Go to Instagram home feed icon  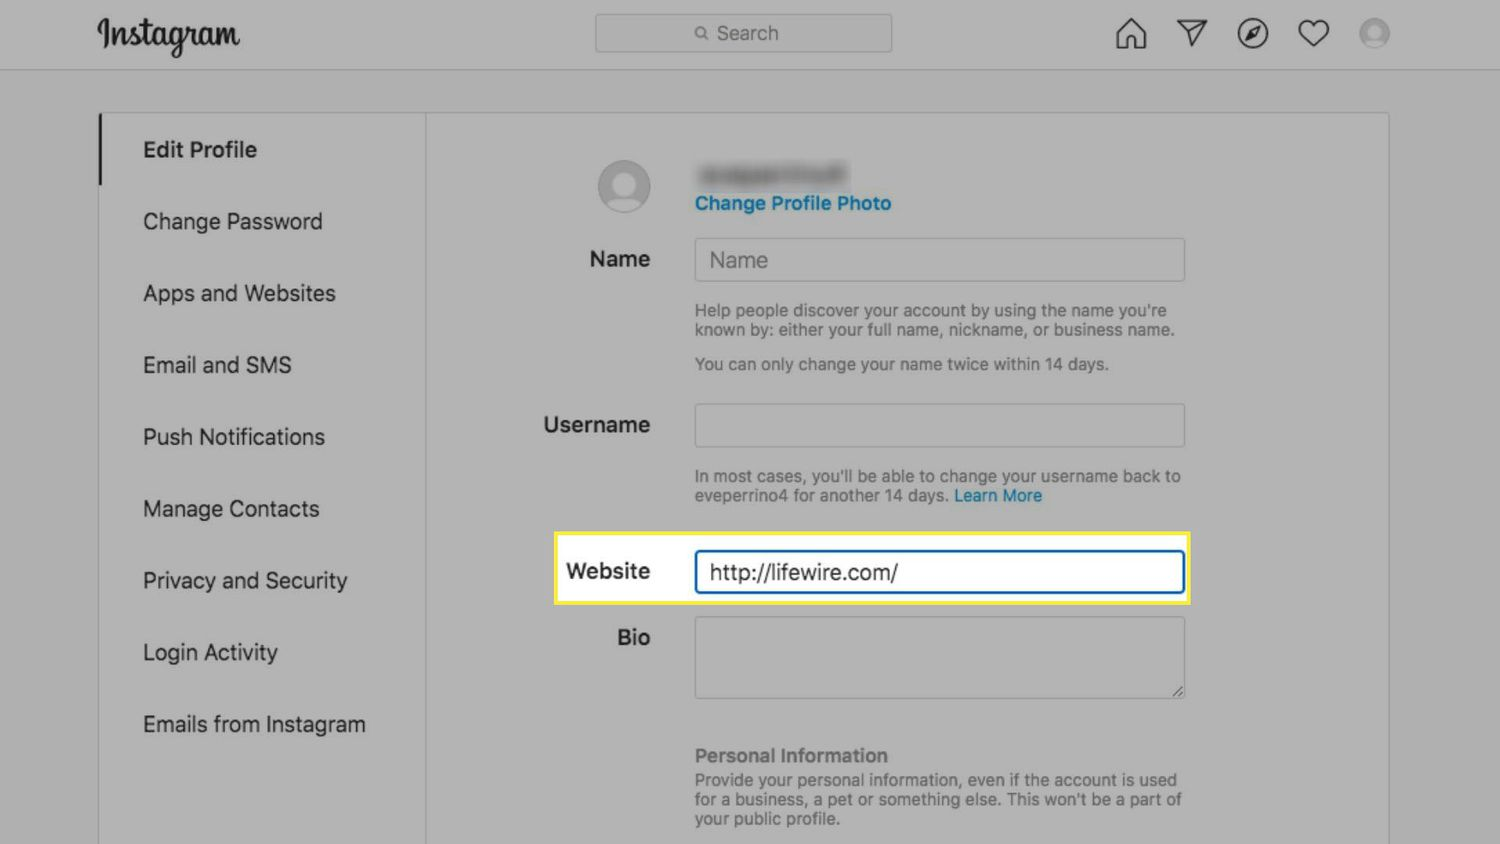[x=1131, y=34]
